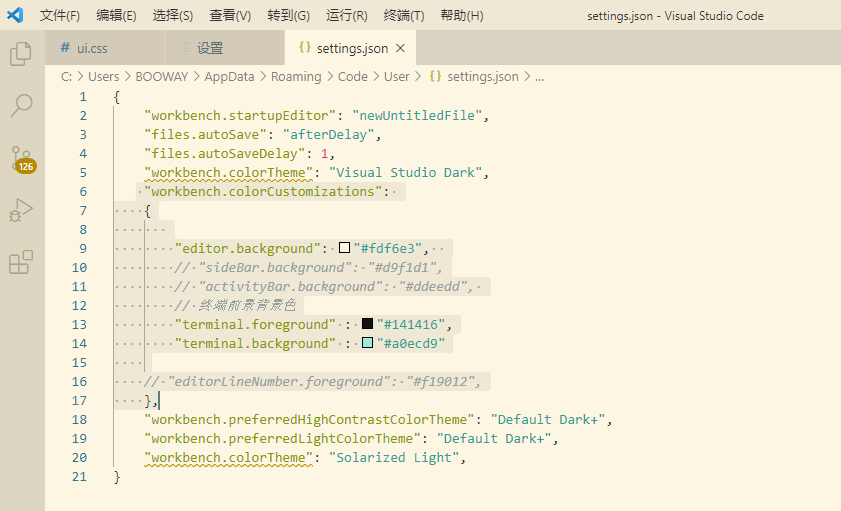Click the VS Code logo icon
The width and height of the screenshot is (841, 511).
[x=15, y=15]
